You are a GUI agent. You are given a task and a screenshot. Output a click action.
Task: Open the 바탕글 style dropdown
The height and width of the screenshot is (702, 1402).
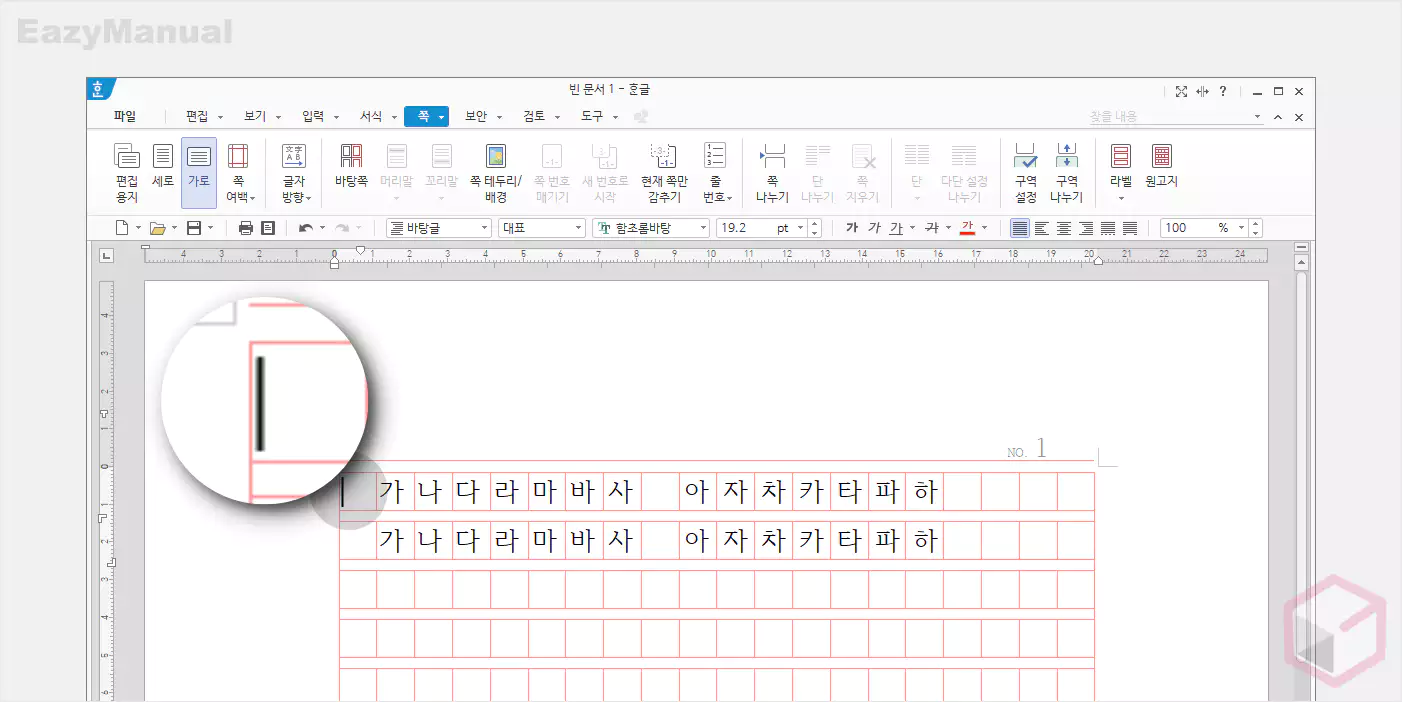(x=485, y=228)
